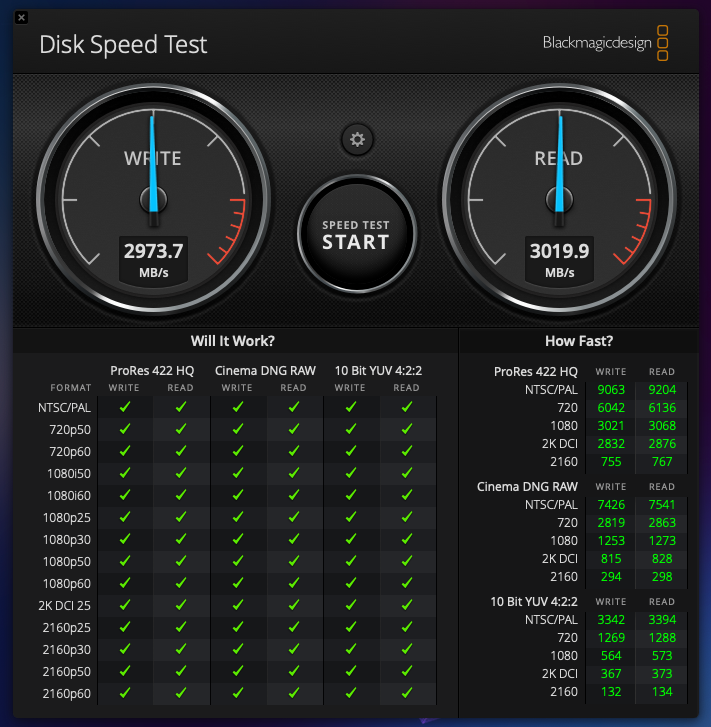
Task: Open settings with the gear icon
Action: [357, 139]
